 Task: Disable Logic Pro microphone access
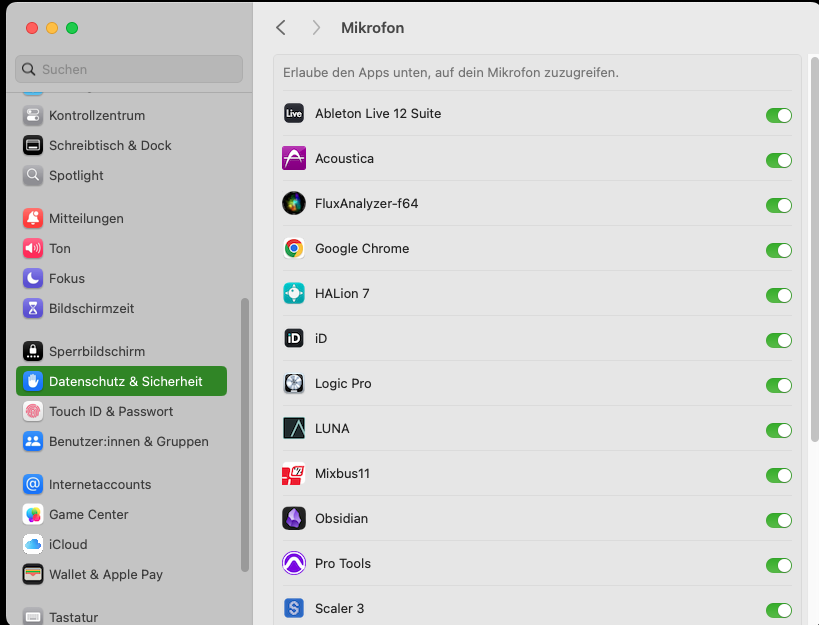click(x=779, y=385)
